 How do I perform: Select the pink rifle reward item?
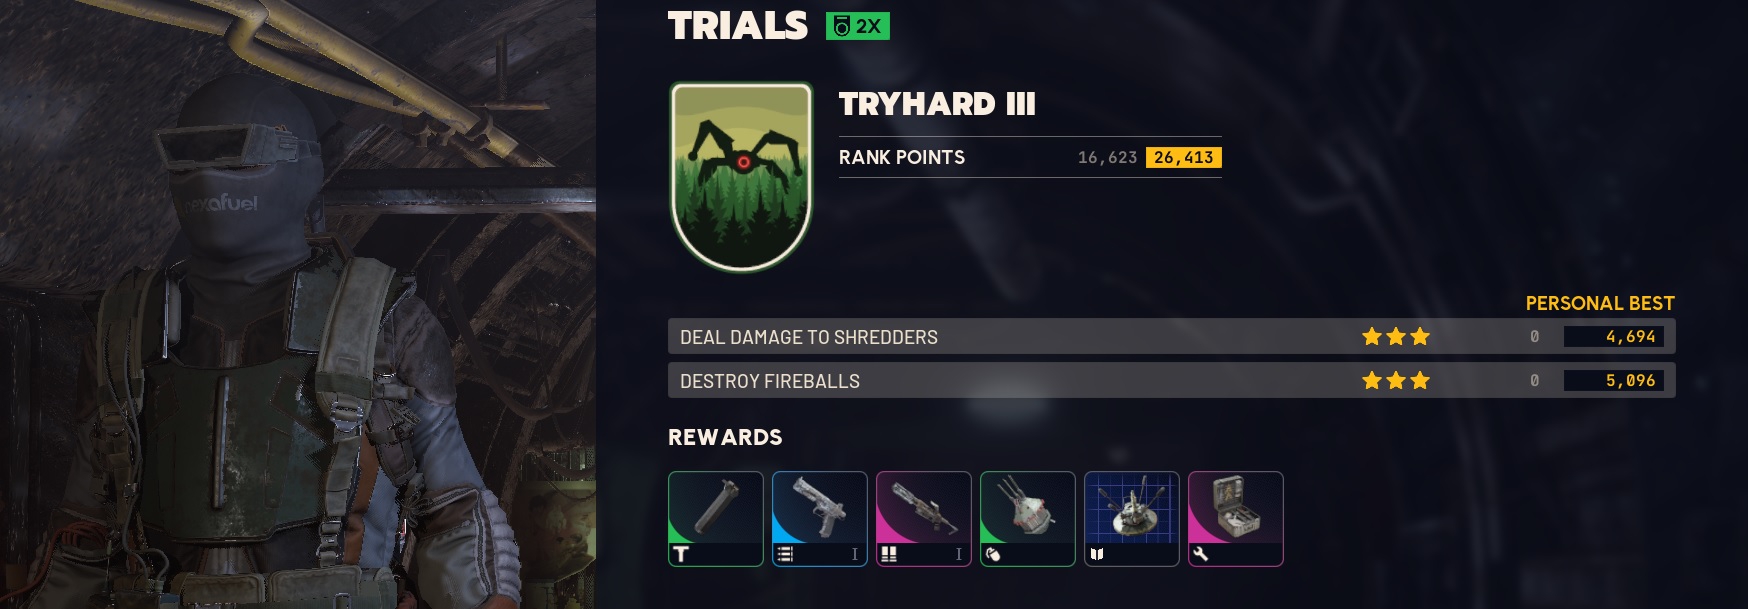pos(924,519)
